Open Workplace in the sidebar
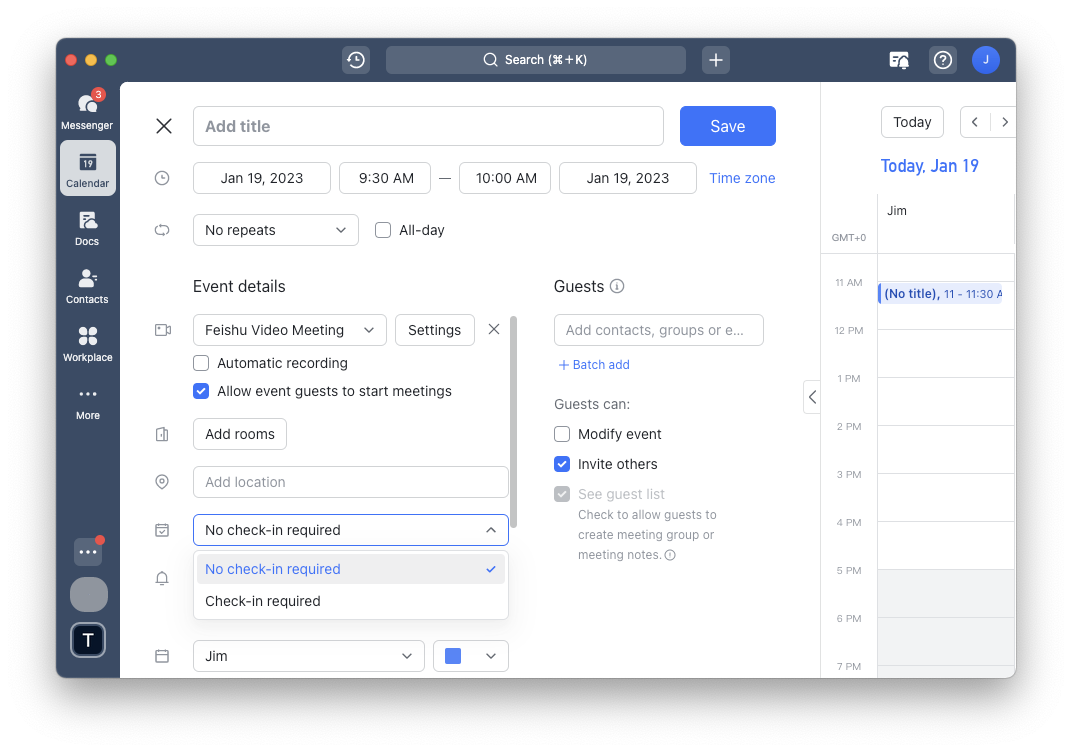This screenshot has width=1072, height=752. (87, 344)
